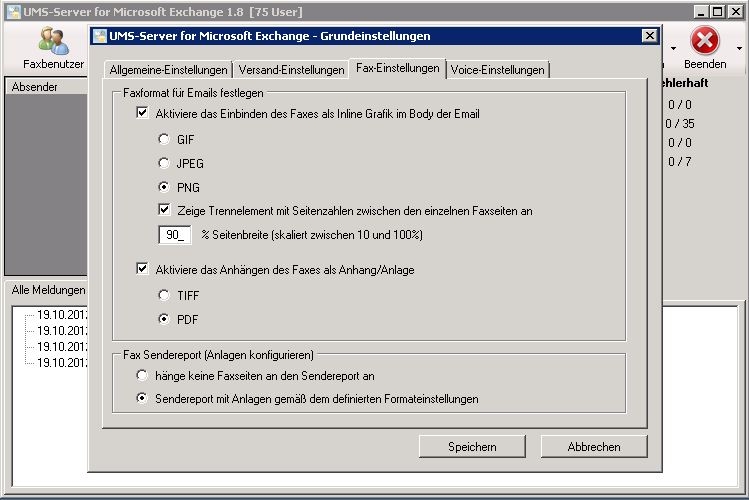
Task: Open Faxbenutzer users icon in main window
Action: coord(54,41)
